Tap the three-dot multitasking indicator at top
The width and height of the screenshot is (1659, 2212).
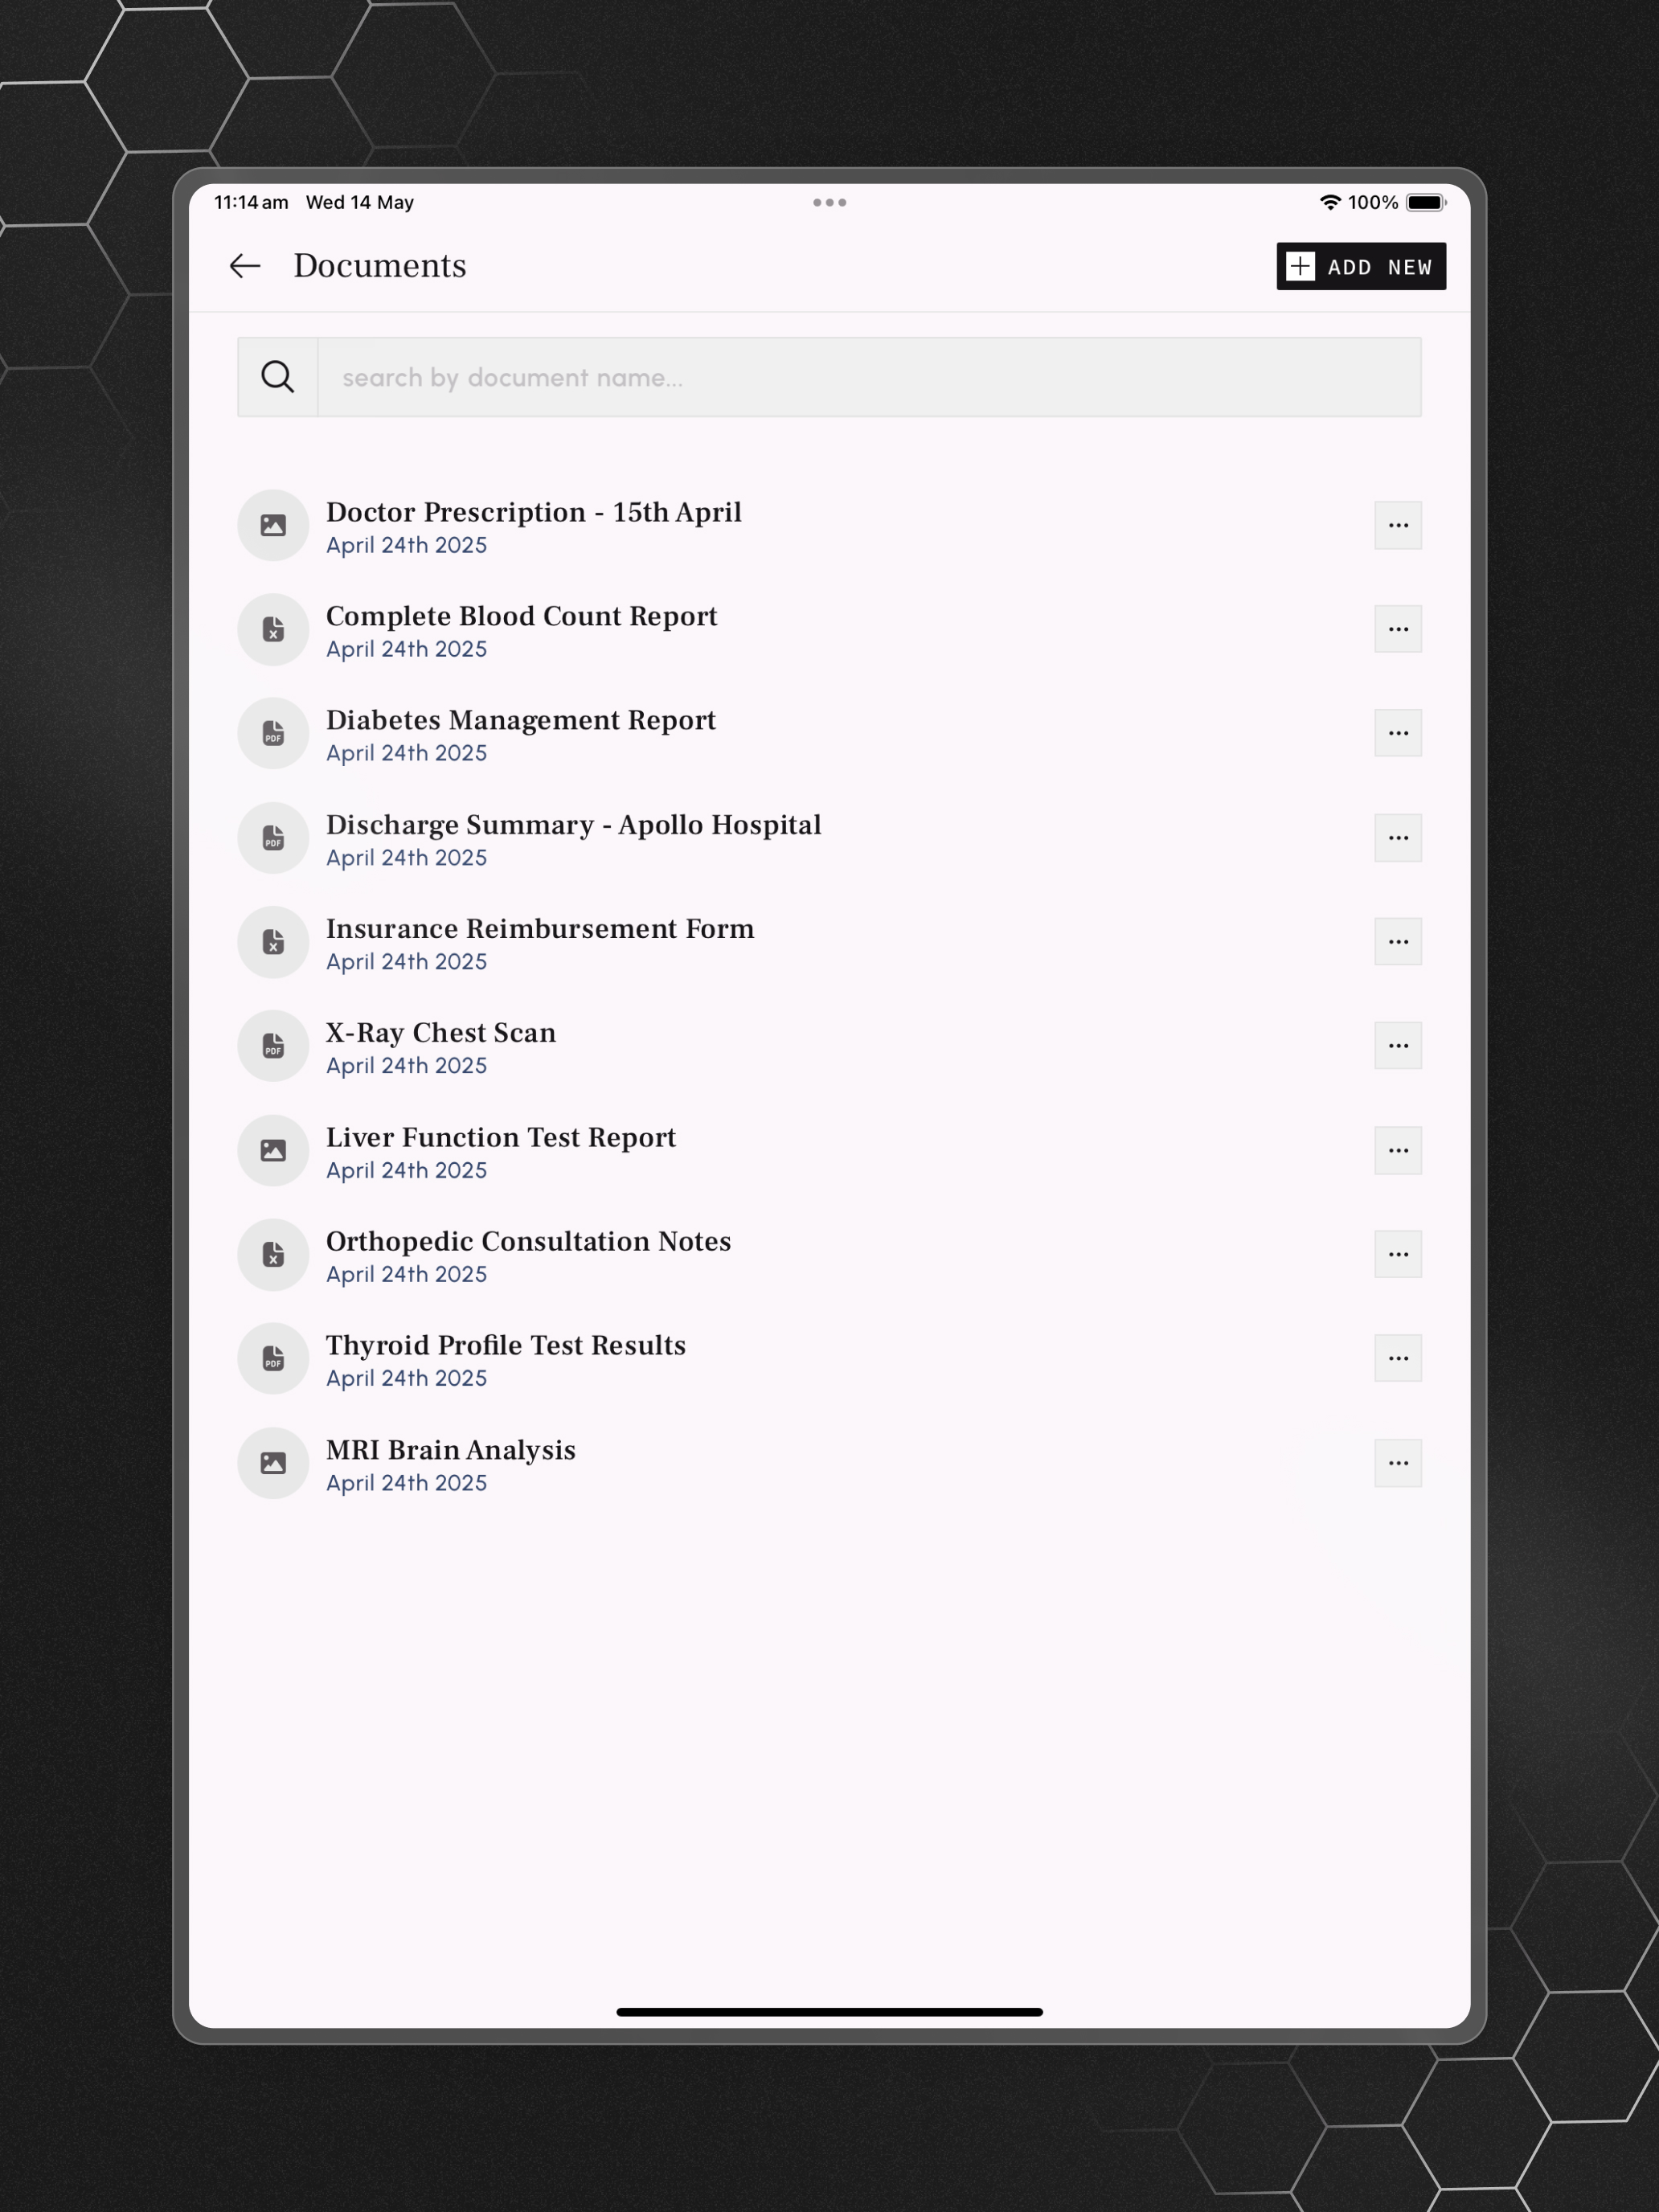click(829, 202)
